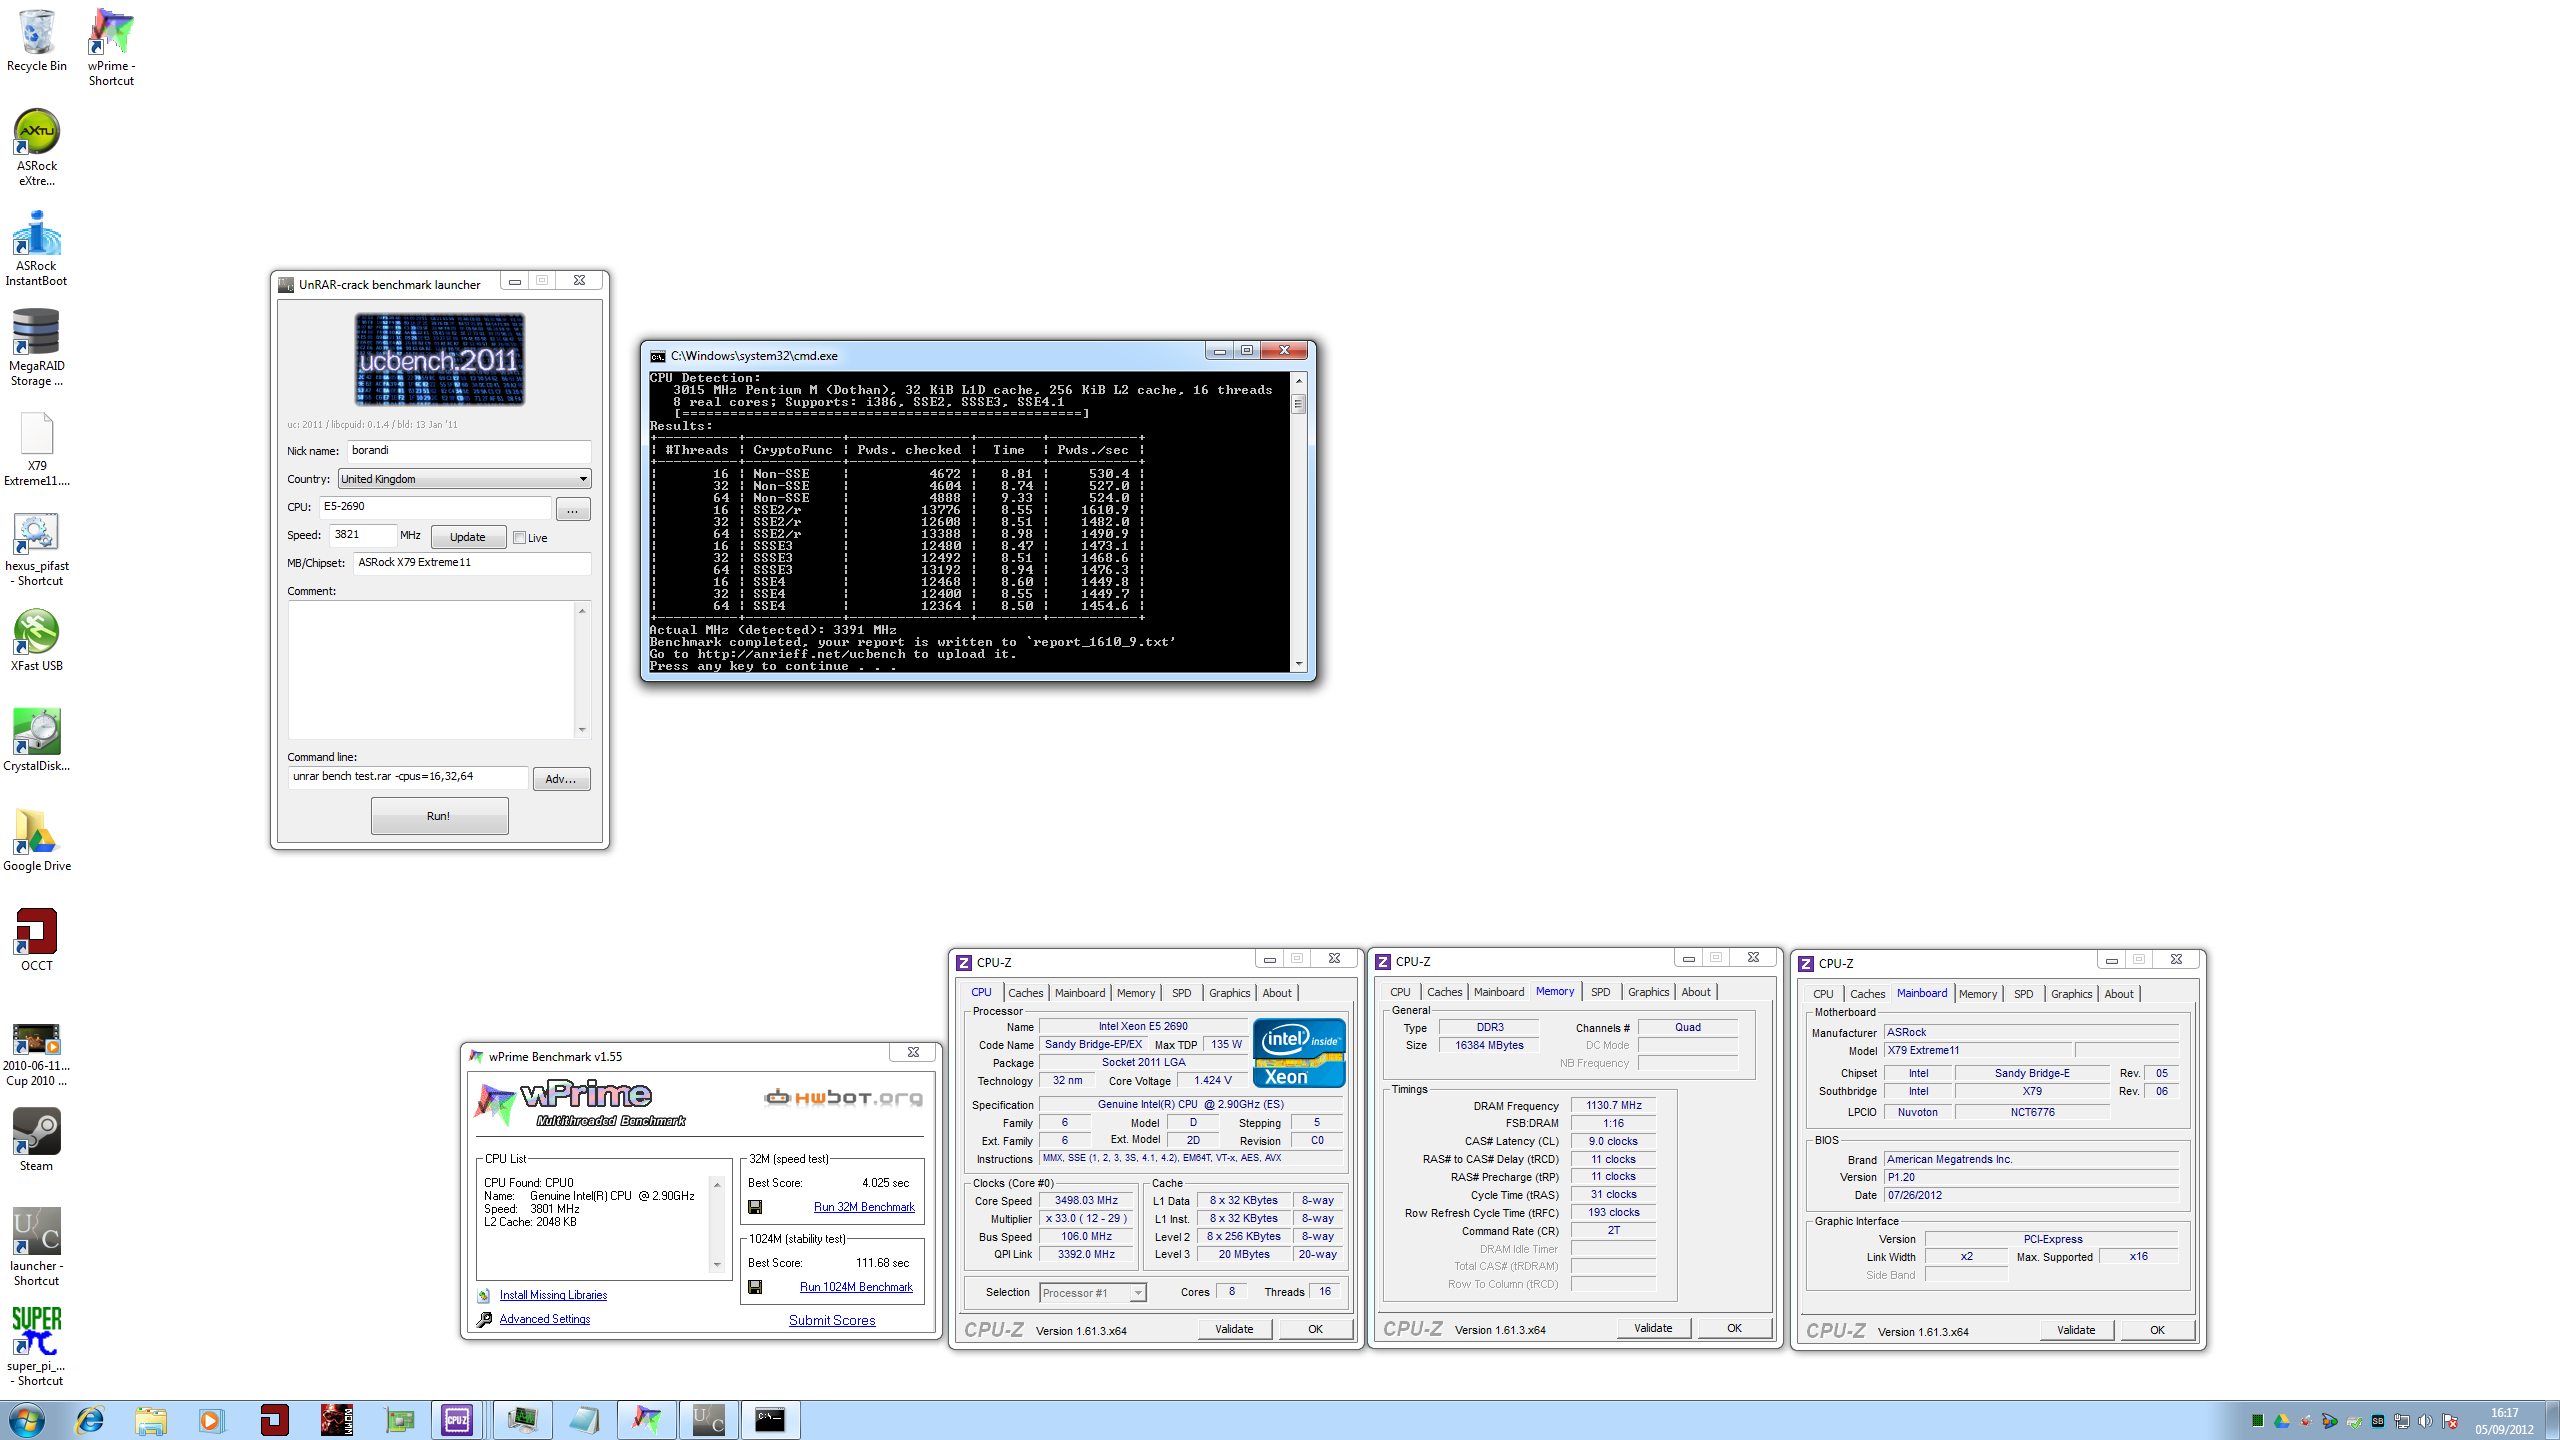Click the floppy save icon for 1024M score
This screenshot has width=2560, height=1440.
coord(755,1287)
